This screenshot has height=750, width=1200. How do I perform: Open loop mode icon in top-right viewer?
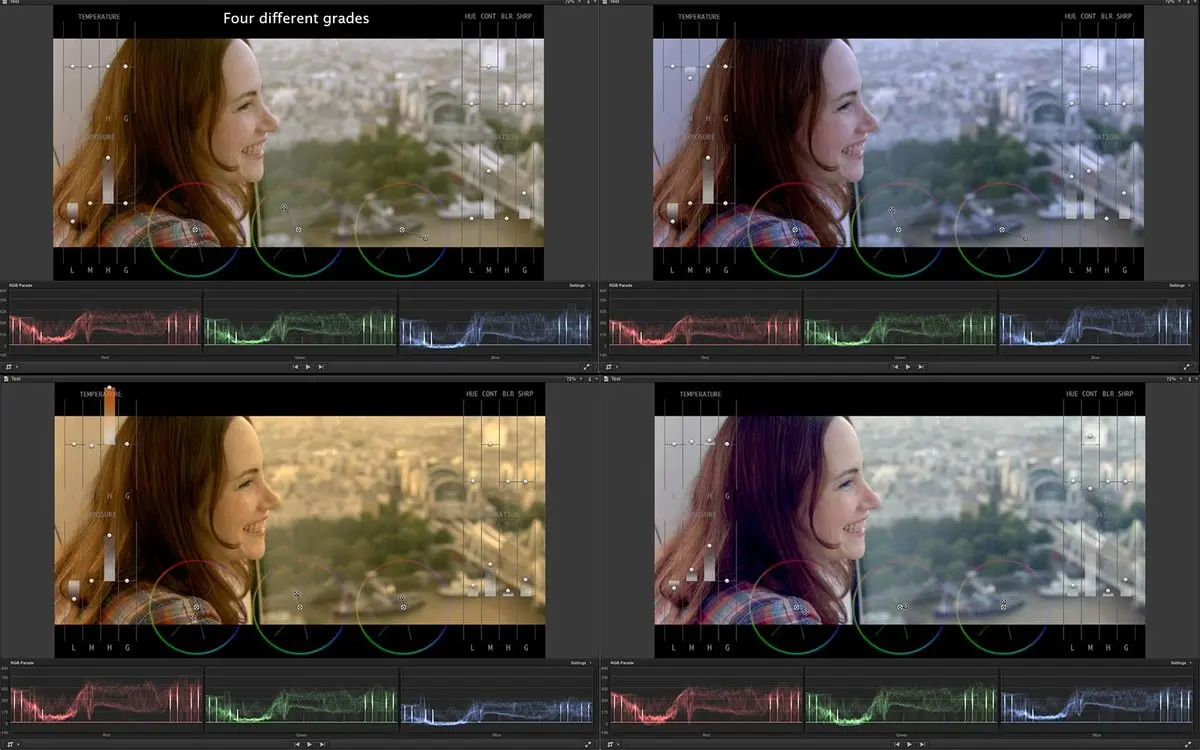coord(609,367)
